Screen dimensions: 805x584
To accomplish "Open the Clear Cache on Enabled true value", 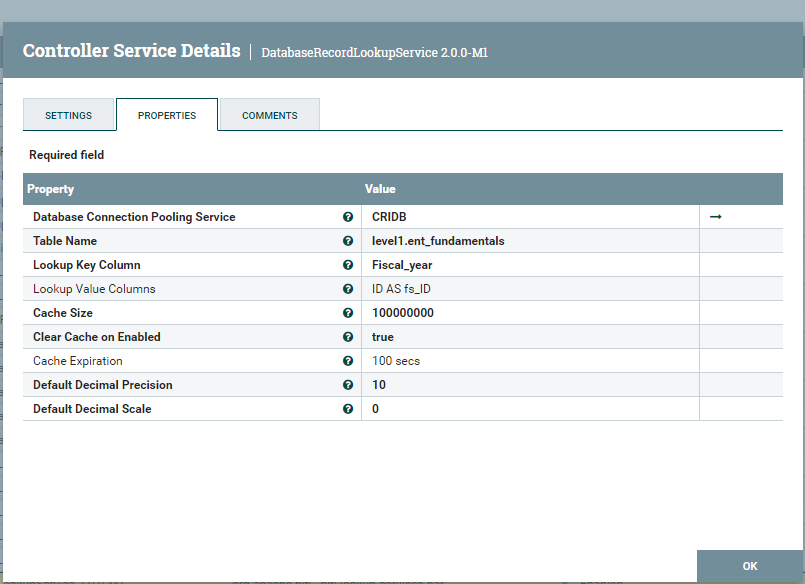I will click(x=530, y=337).
